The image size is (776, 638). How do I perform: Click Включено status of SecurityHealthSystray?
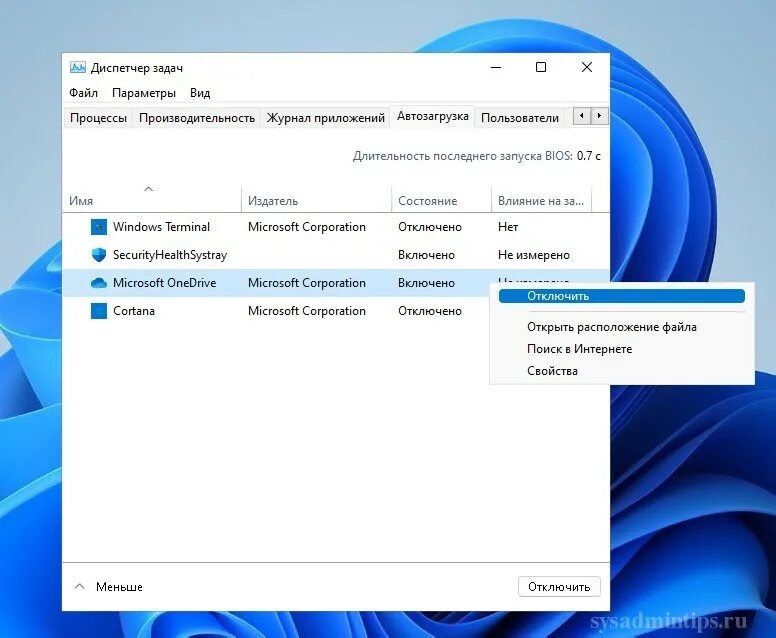(x=426, y=255)
